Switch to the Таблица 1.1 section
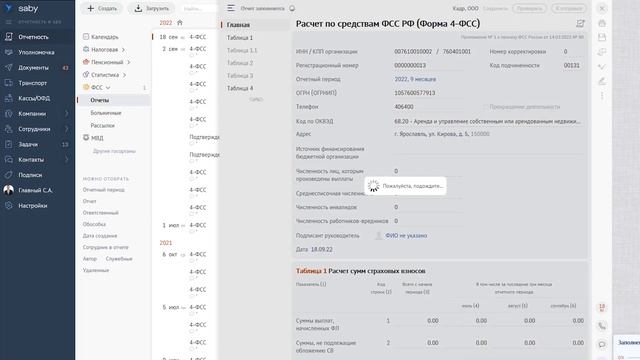The image size is (640, 360). click(242, 50)
